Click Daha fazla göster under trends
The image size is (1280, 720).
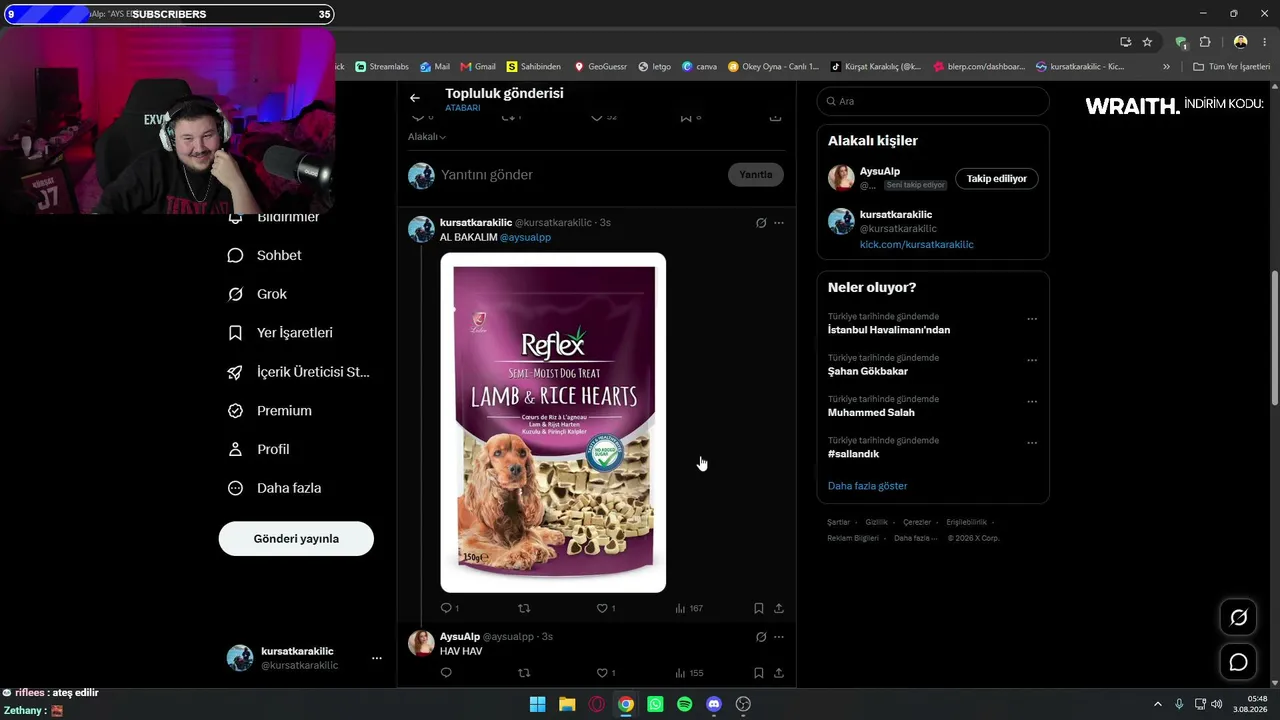click(x=868, y=486)
